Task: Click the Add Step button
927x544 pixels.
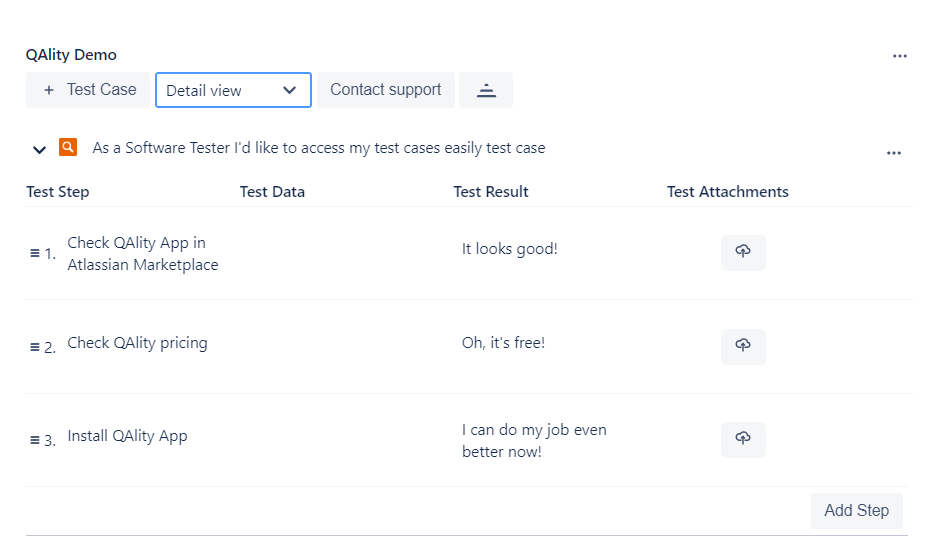Action: [857, 510]
